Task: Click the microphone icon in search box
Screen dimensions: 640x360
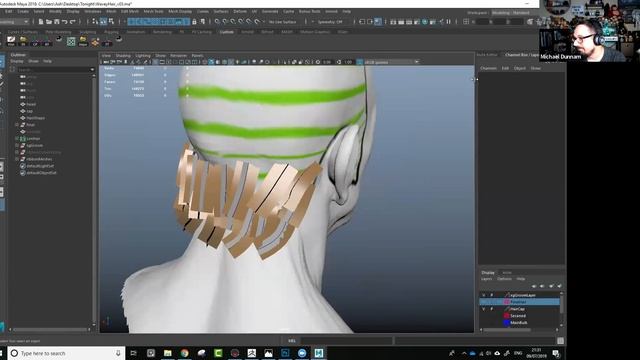Action: tap(118, 353)
